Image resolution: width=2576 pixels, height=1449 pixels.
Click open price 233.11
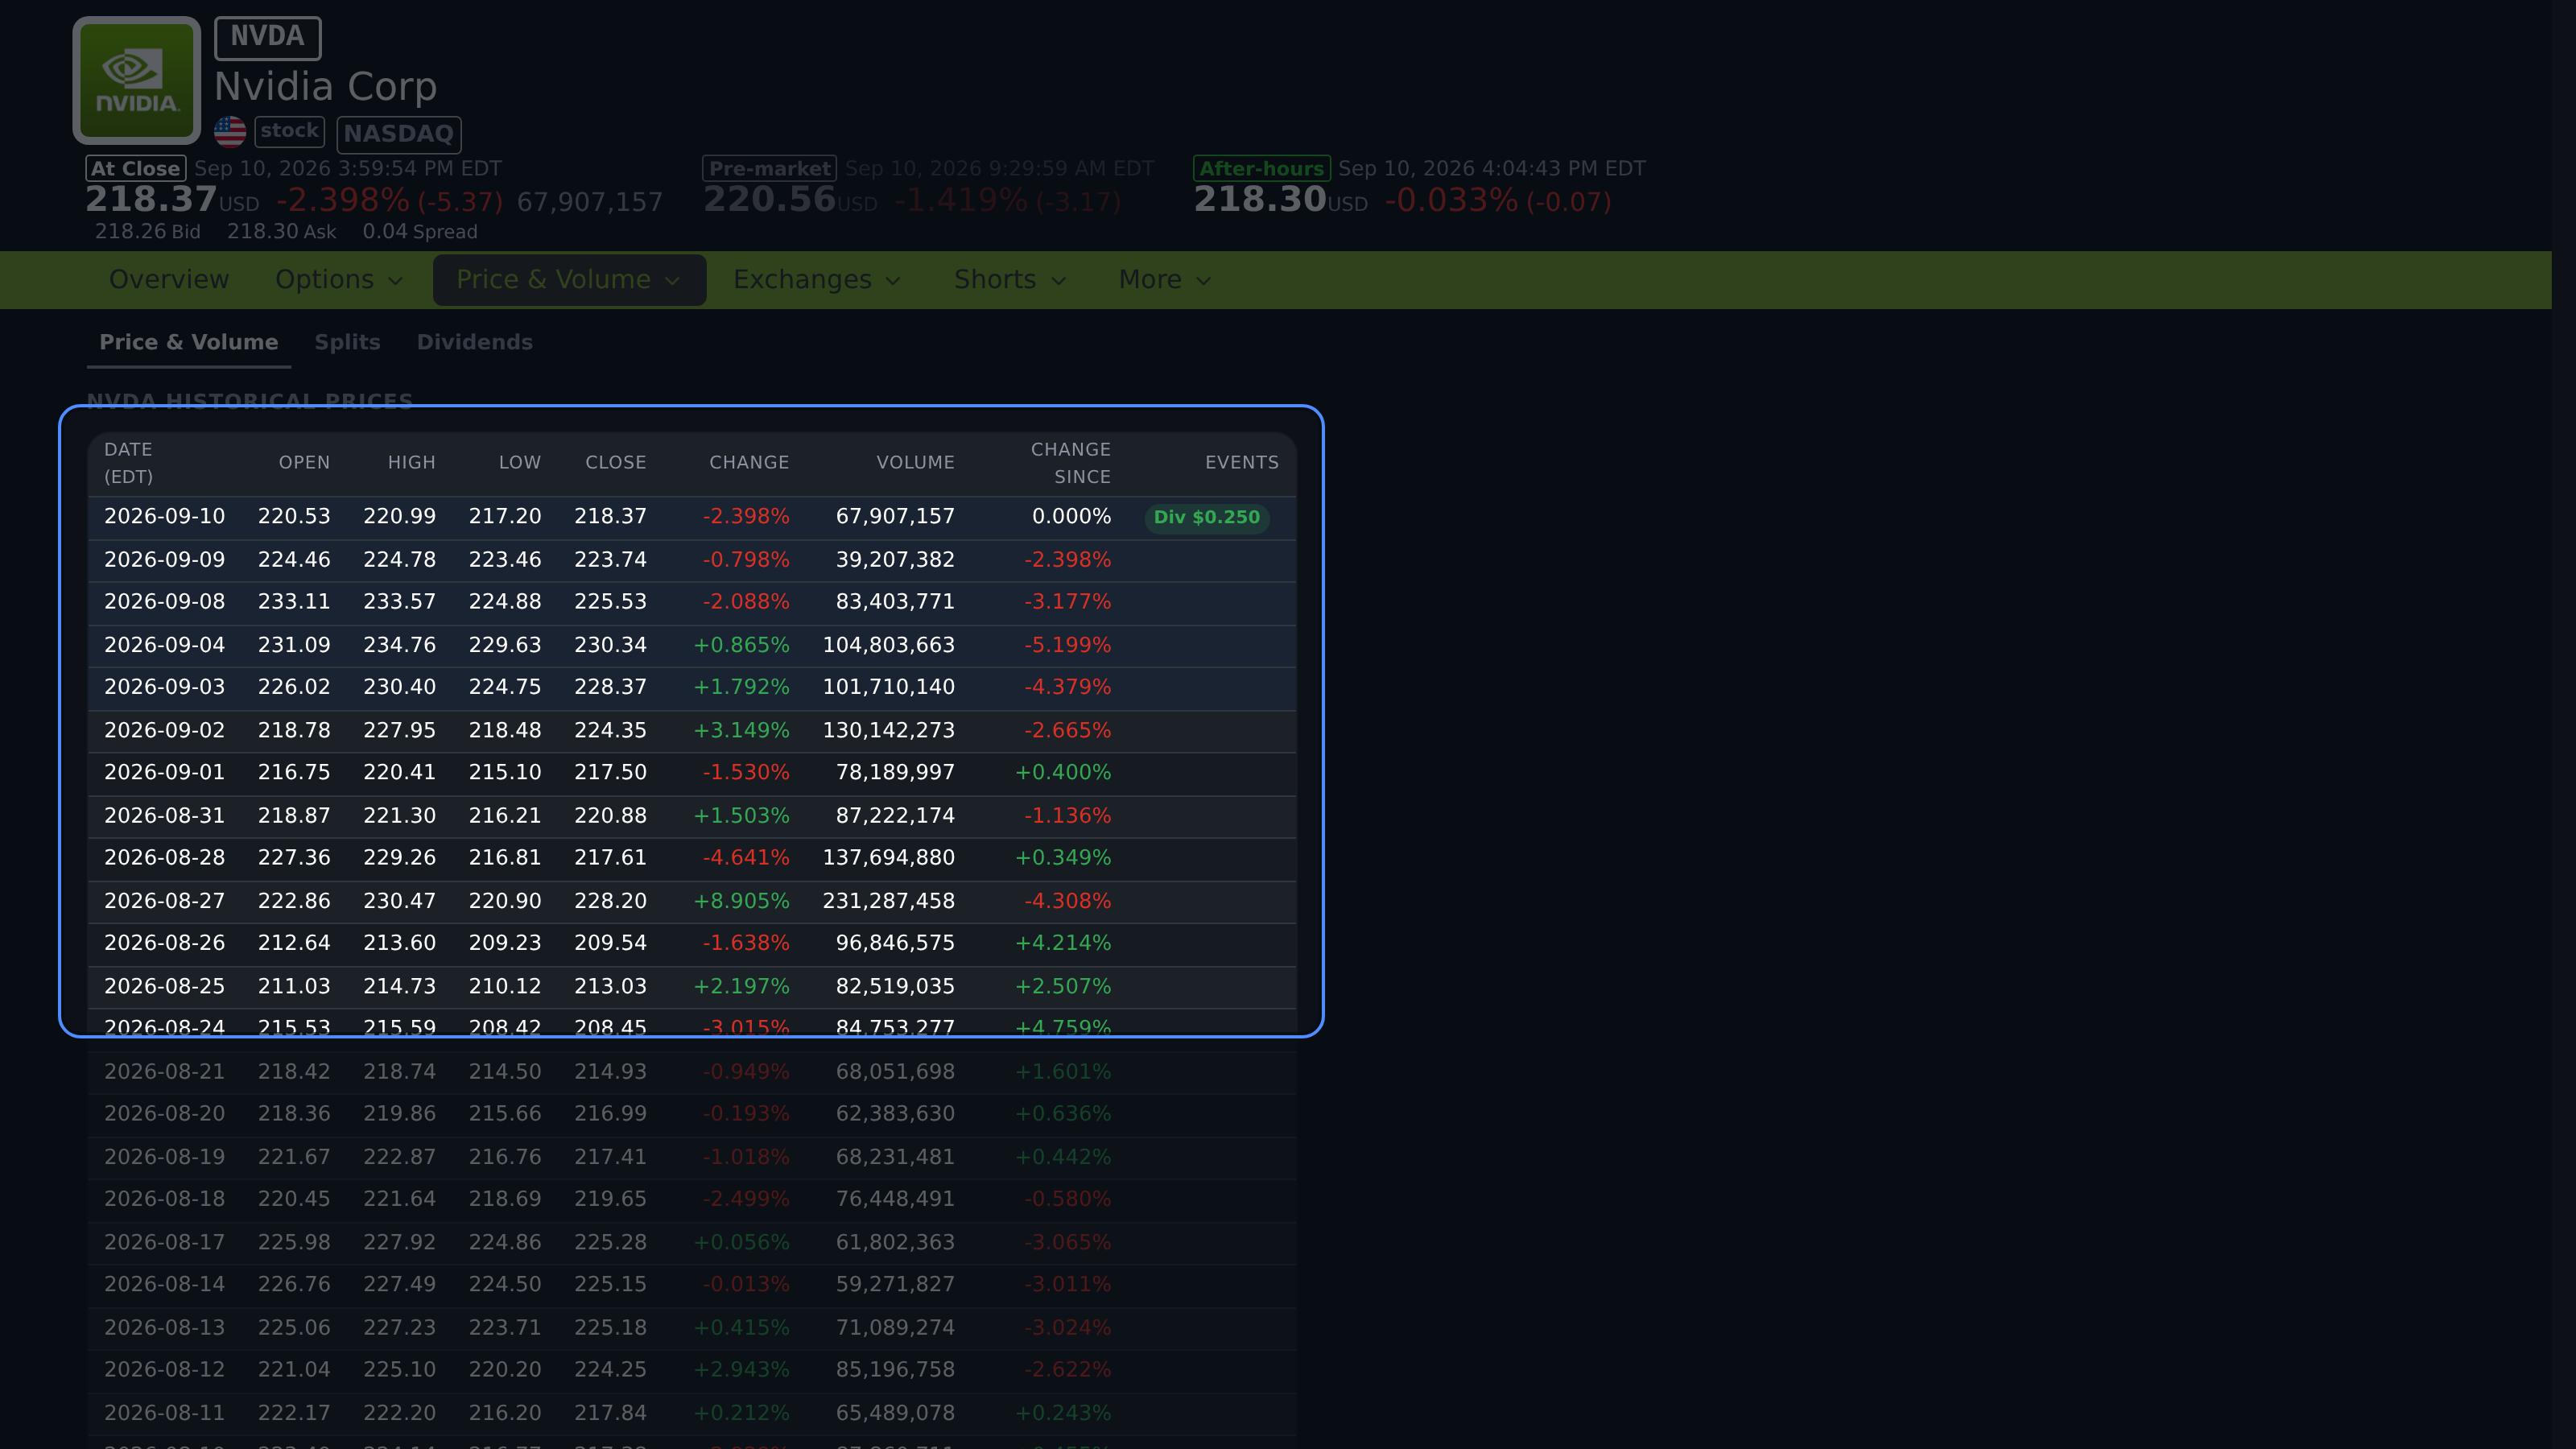pyautogui.click(x=294, y=602)
